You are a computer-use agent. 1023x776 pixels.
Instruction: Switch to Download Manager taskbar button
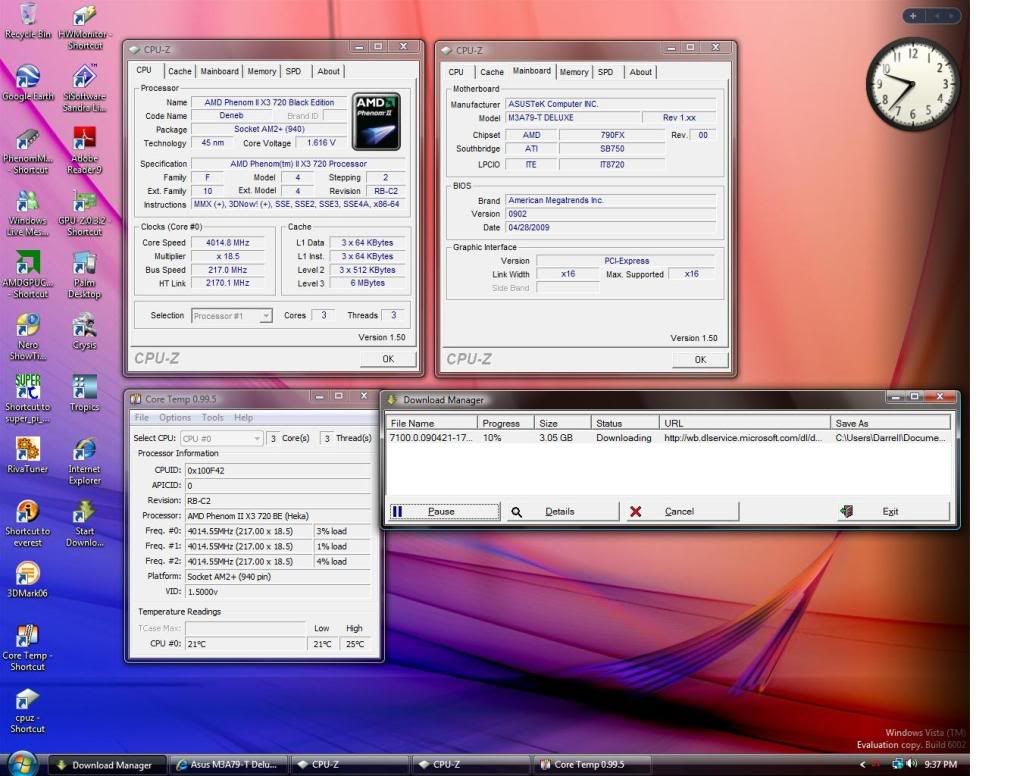[108, 764]
